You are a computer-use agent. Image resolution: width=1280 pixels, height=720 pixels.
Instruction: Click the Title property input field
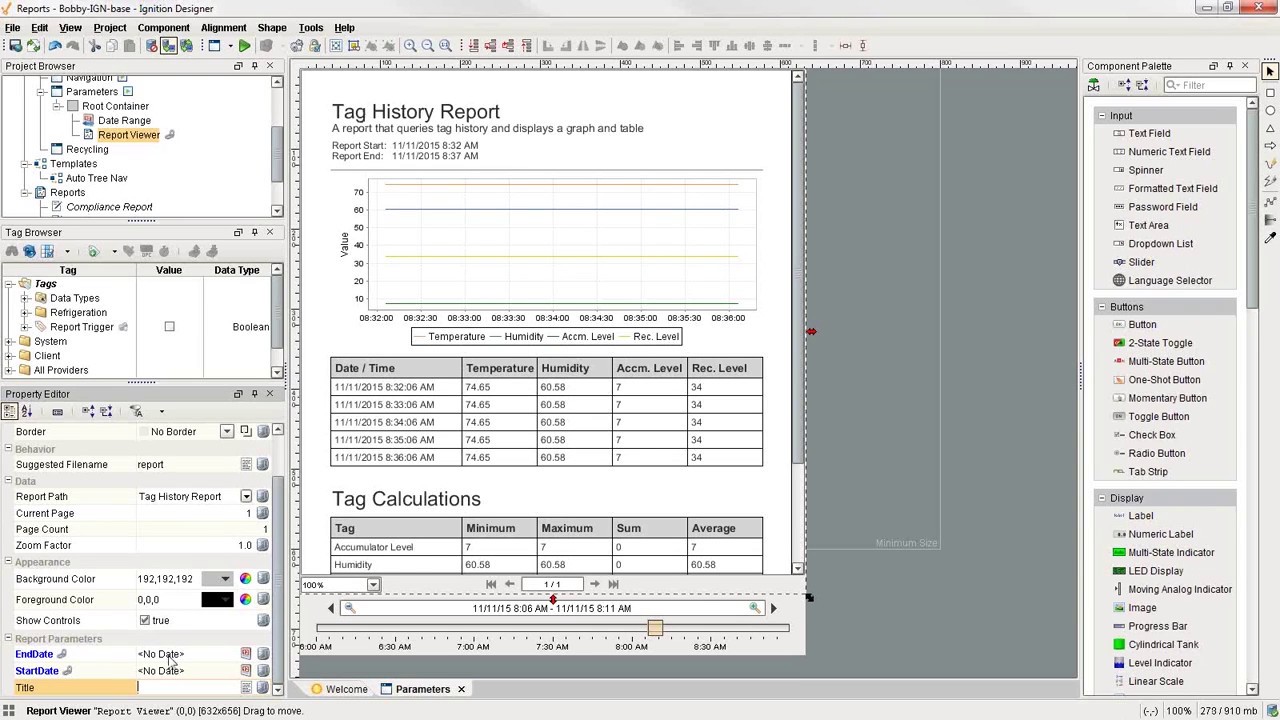coord(187,688)
